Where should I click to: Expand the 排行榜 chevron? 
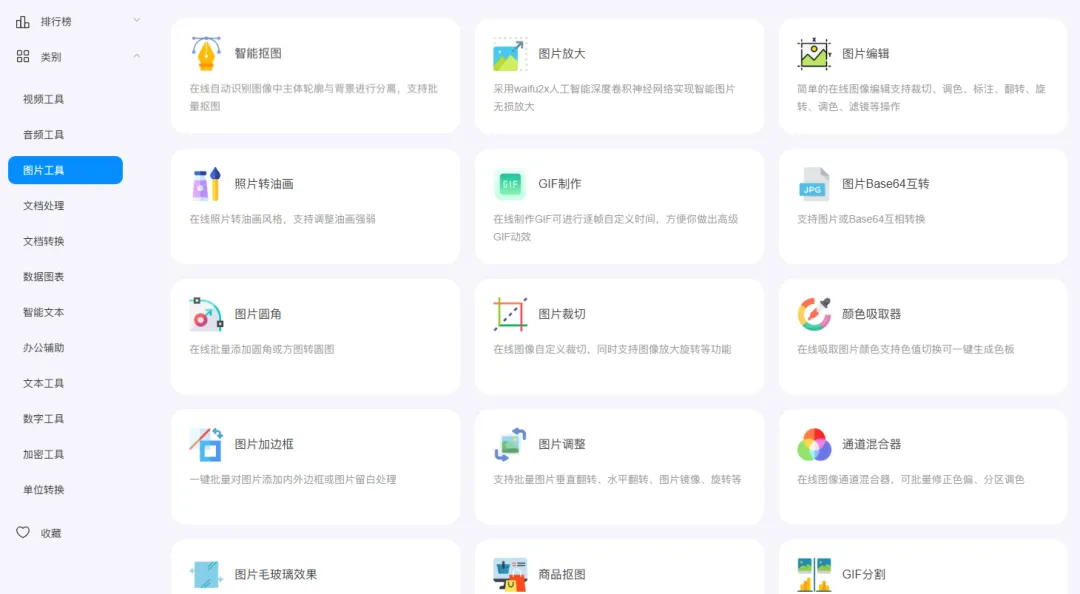[x=136, y=20]
